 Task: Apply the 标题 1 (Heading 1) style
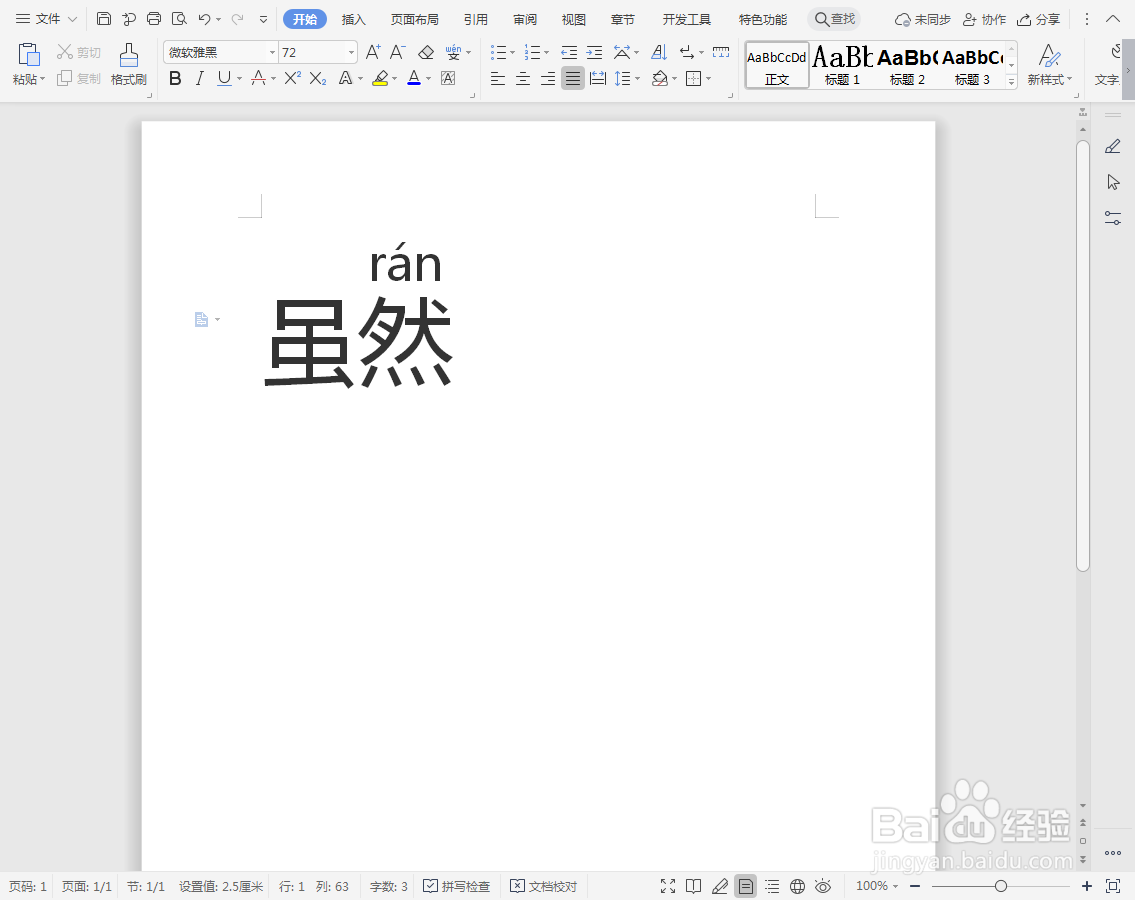(842, 64)
